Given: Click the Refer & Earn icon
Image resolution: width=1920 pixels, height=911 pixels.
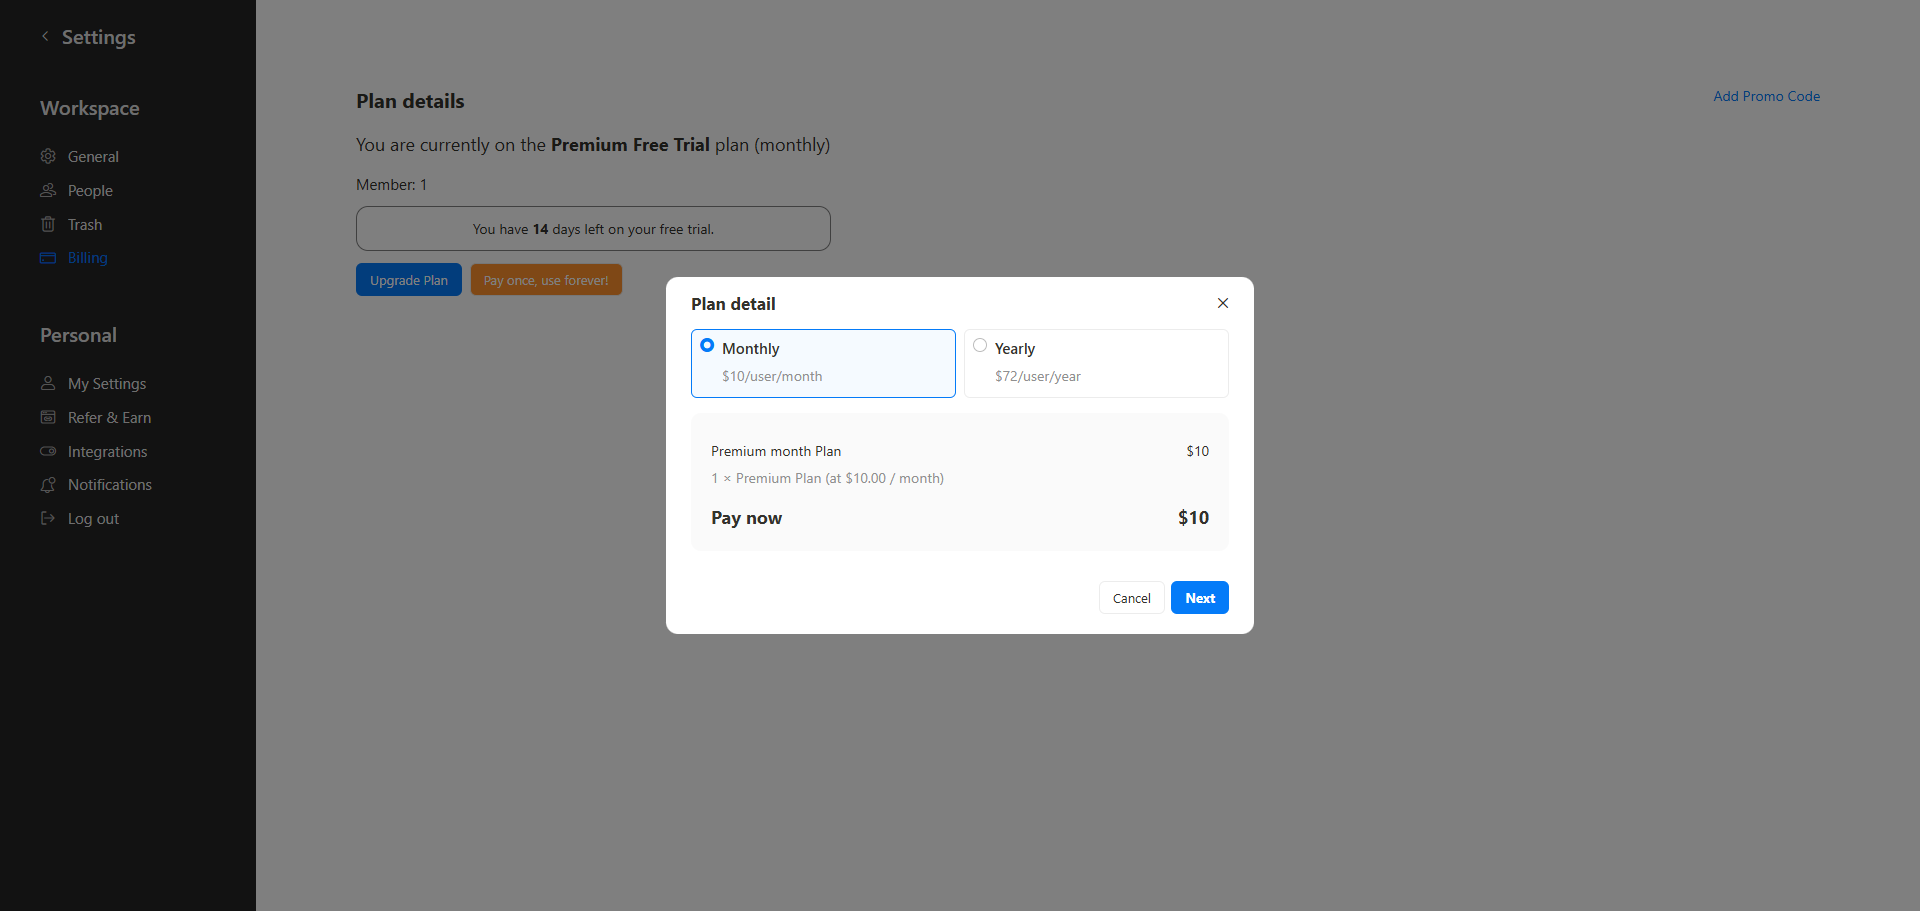Looking at the screenshot, I should (48, 417).
